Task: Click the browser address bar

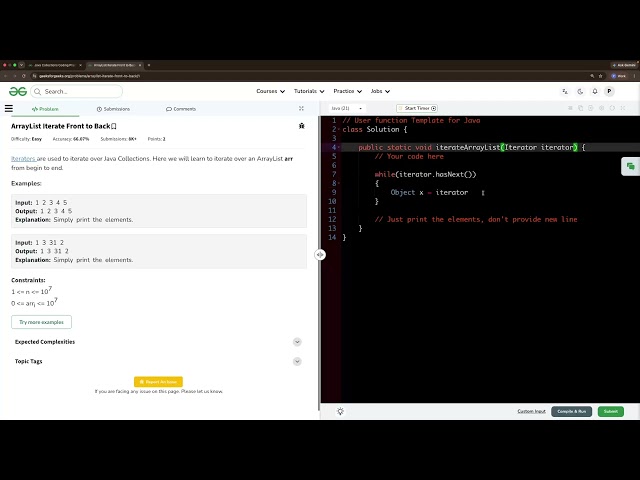Action: 310,76
